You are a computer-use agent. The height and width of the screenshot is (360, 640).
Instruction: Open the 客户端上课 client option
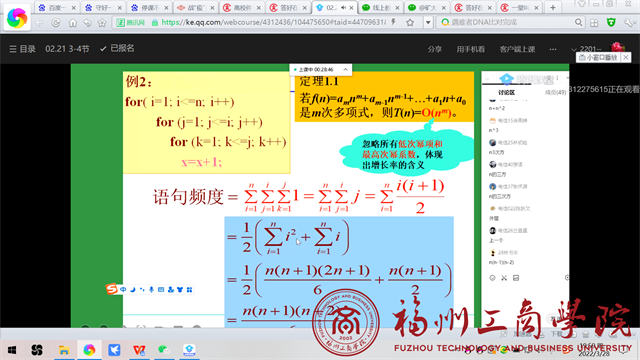pyautogui.click(x=517, y=49)
